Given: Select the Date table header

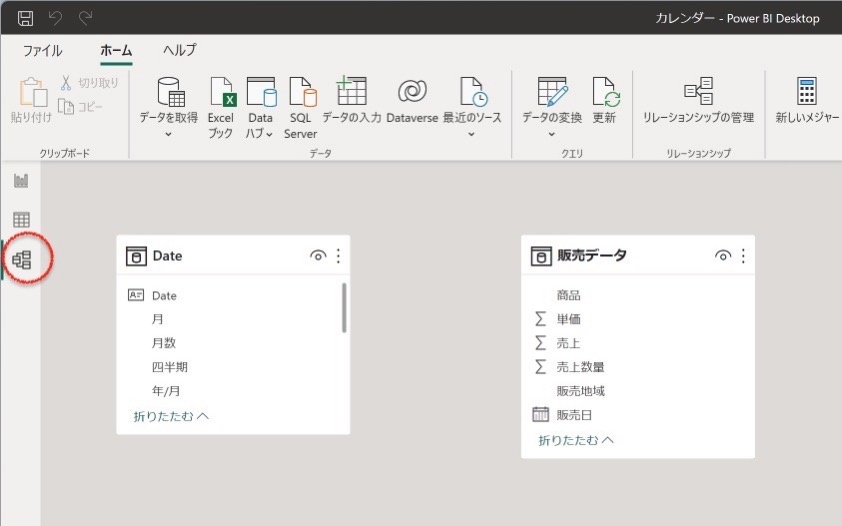Looking at the screenshot, I should [233, 255].
